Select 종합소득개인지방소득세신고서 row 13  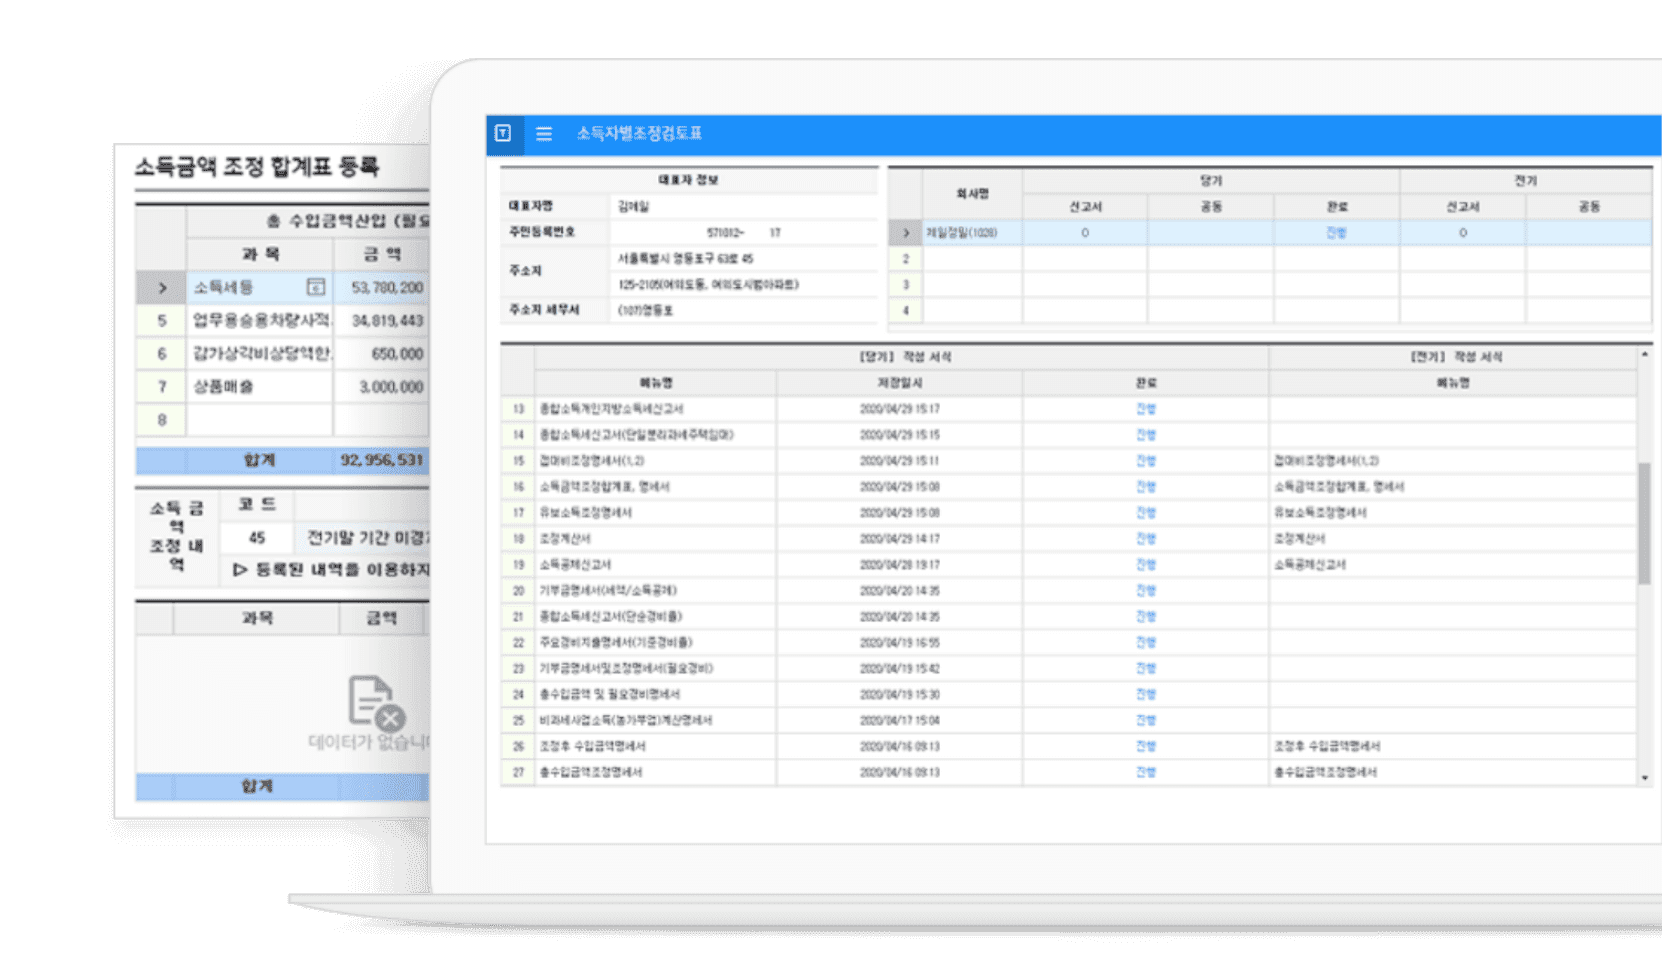[612, 409]
